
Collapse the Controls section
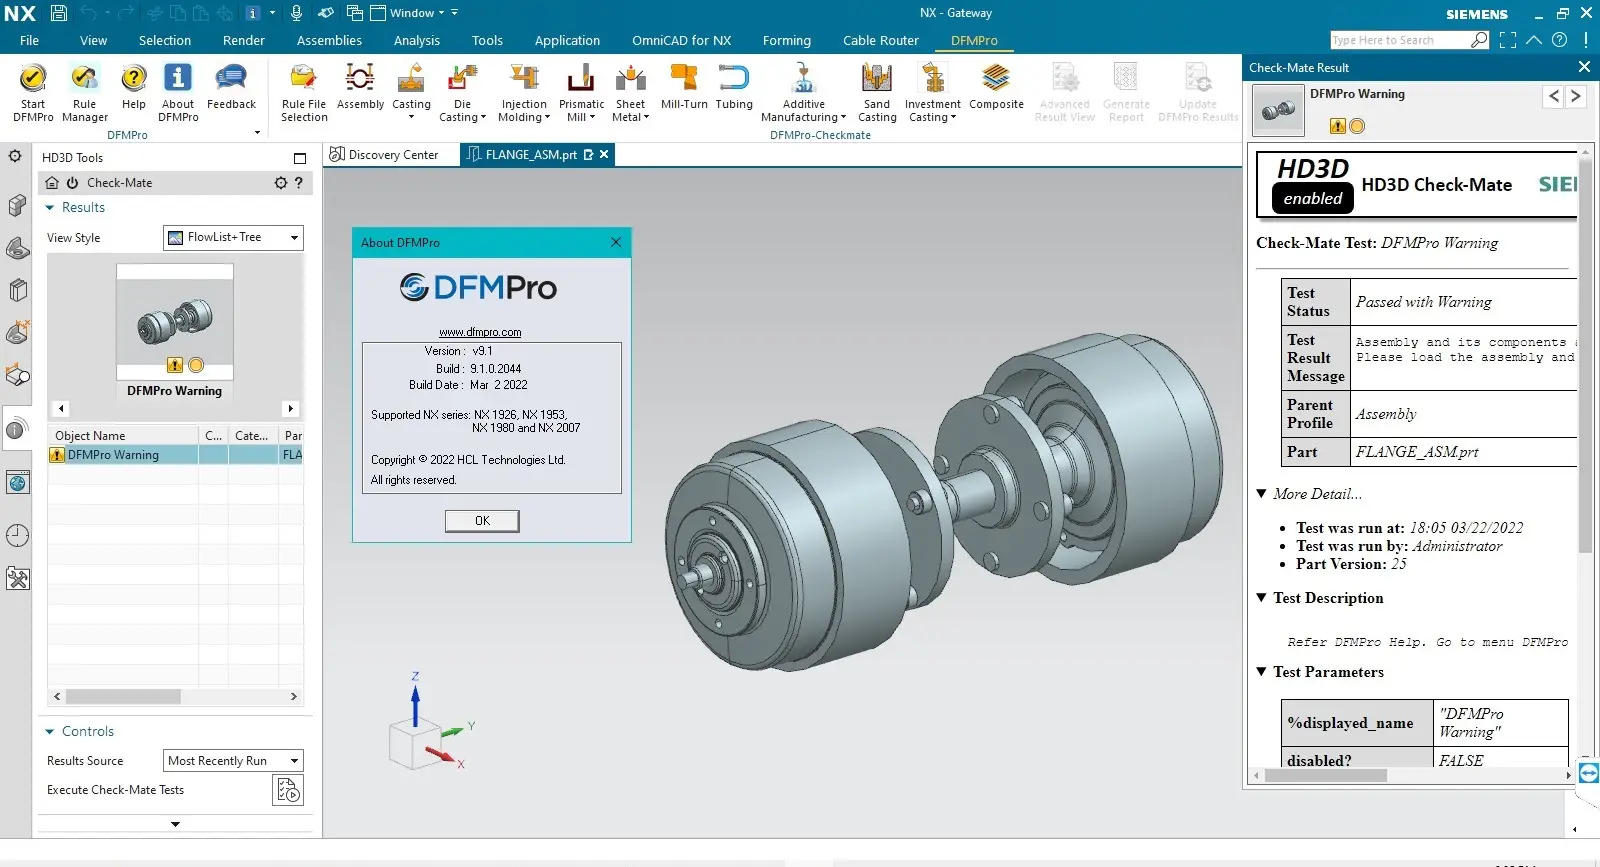tap(50, 732)
